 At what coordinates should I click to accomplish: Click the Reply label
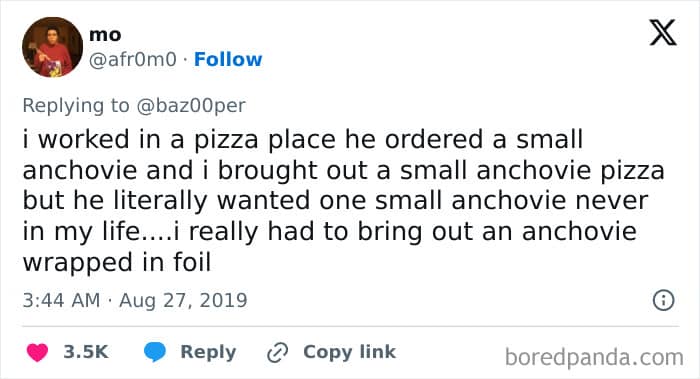(208, 352)
